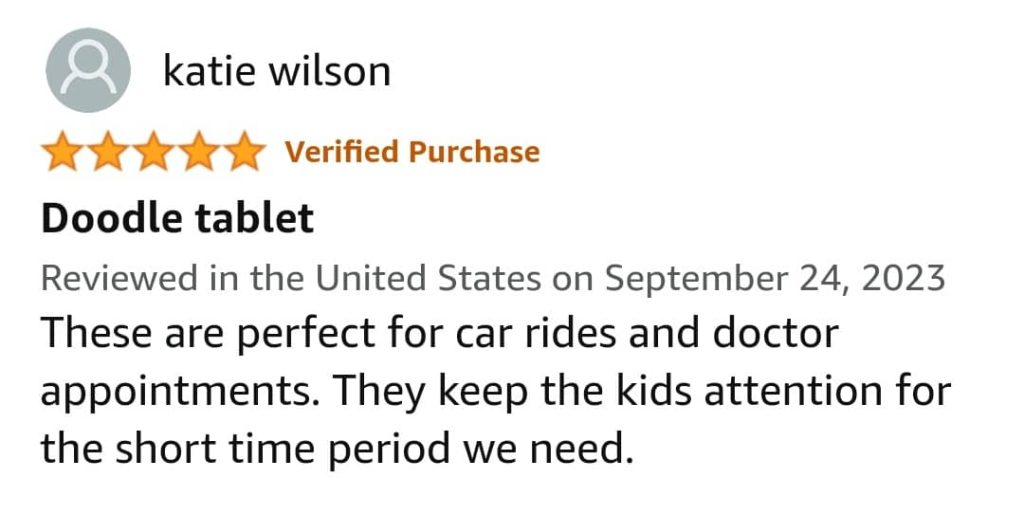Click the first orange rating star
The width and height of the screenshot is (1024, 515).
(x=62, y=151)
